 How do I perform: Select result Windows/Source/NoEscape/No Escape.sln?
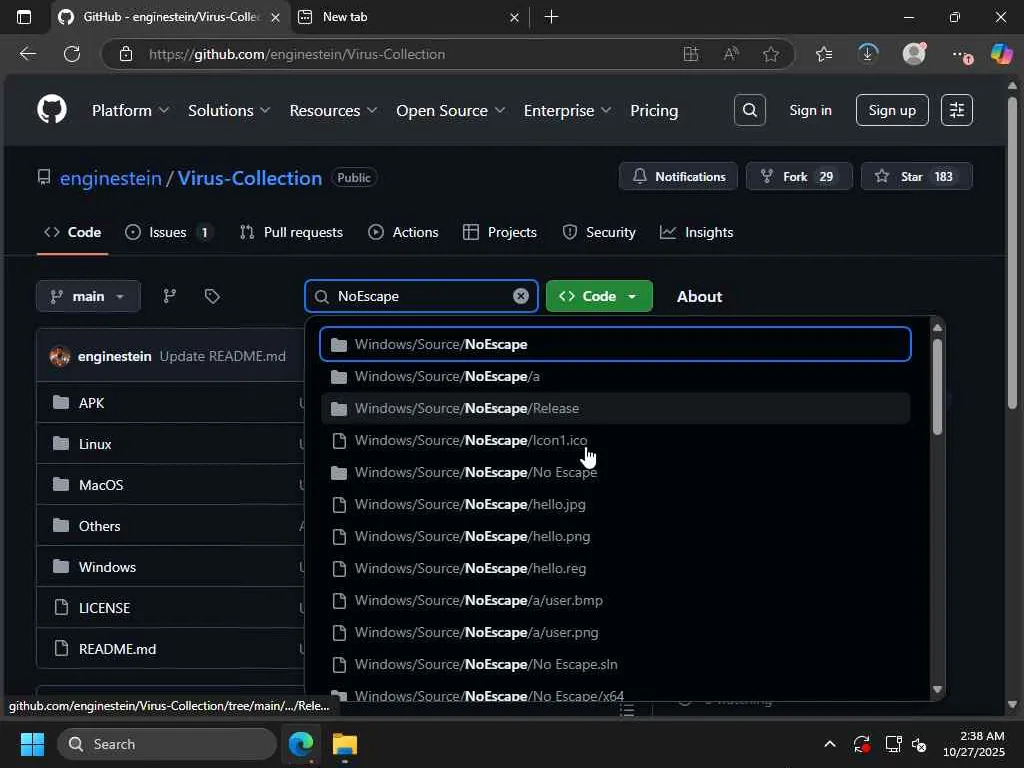(615, 664)
